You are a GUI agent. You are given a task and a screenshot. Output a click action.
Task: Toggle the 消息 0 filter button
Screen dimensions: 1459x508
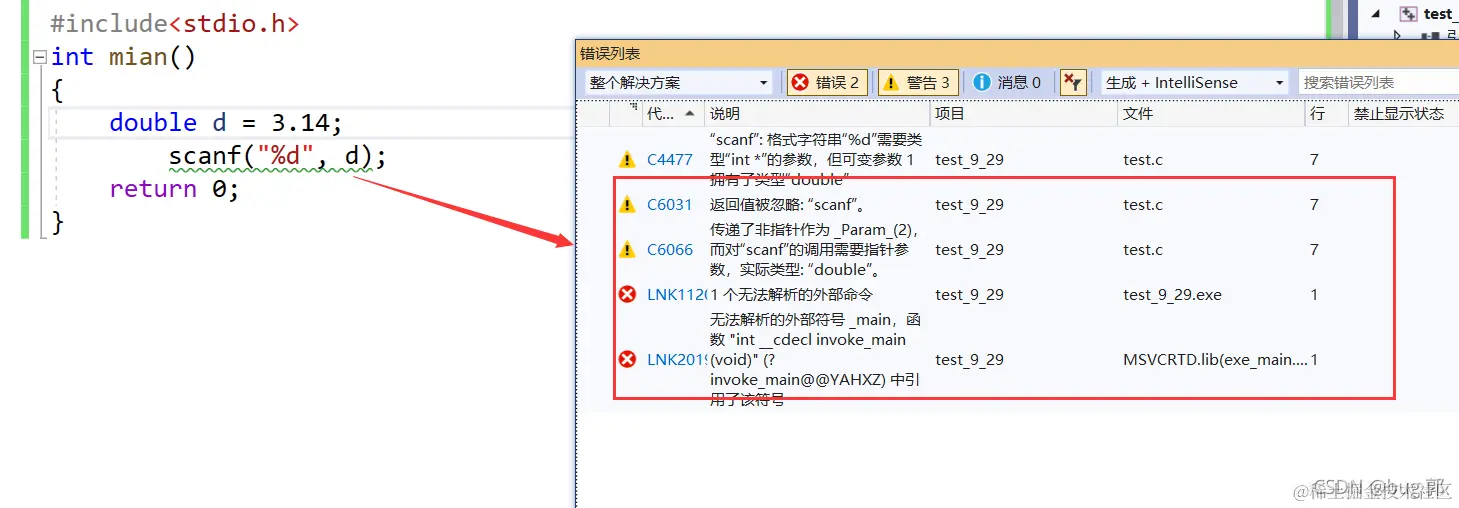pyautogui.click(x=1008, y=83)
